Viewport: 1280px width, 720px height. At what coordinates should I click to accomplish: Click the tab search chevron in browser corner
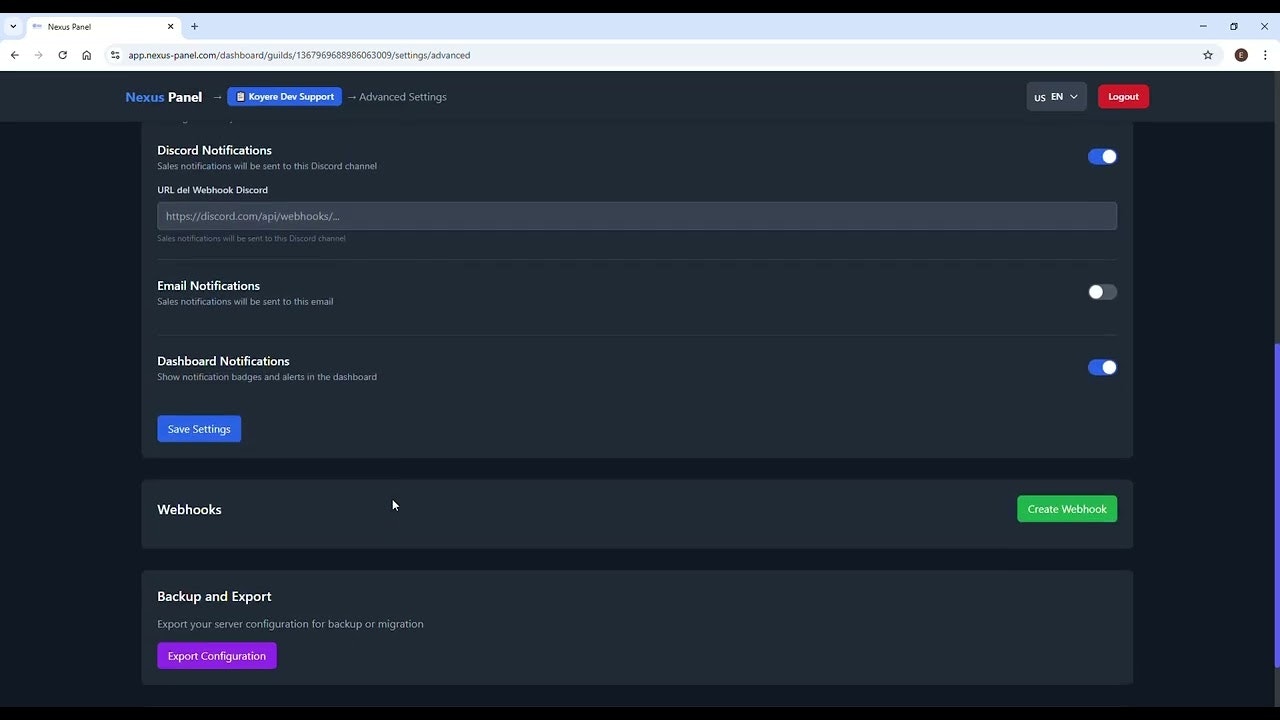tap(12, 26)
